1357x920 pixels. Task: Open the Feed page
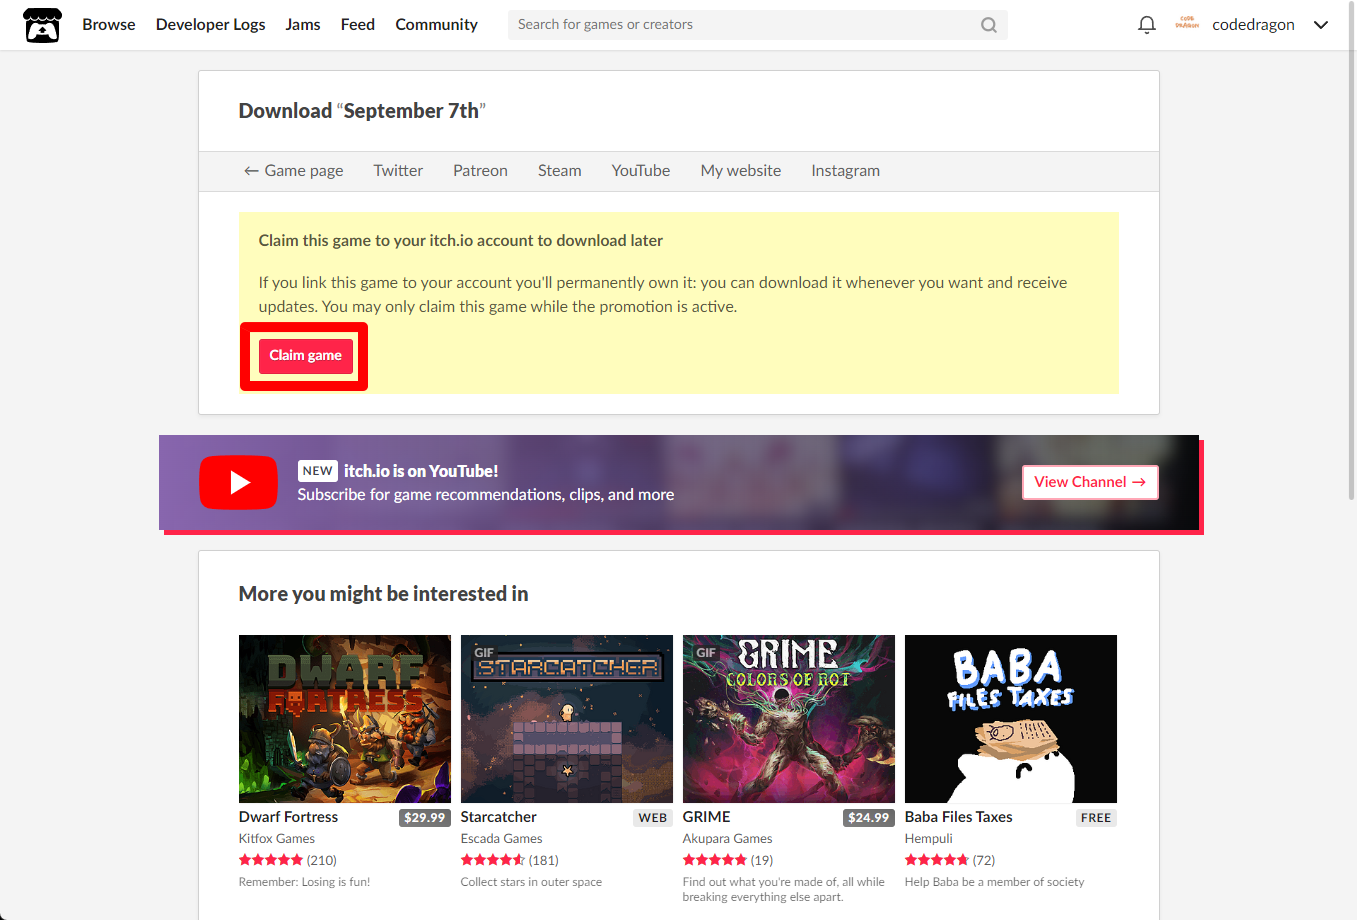(x=358, y=24)
